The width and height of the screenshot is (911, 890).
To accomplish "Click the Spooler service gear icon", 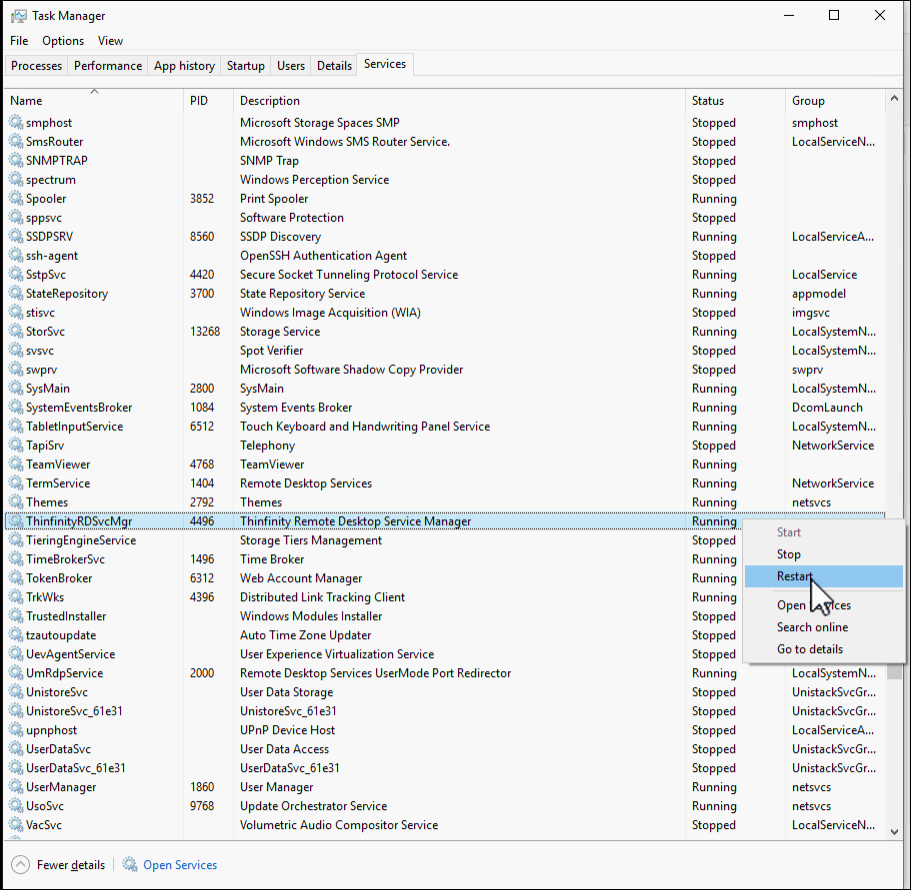I will point(15,198).
